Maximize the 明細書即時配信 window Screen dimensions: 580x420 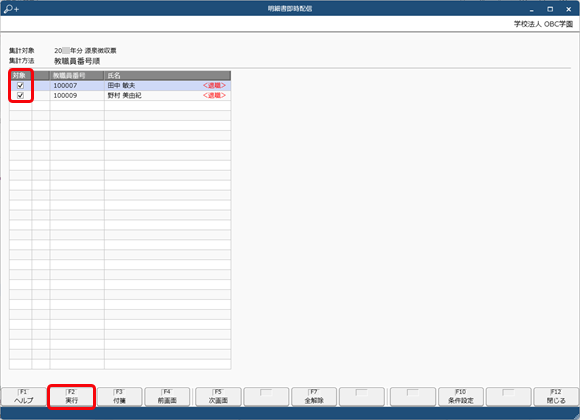(550, 9)
